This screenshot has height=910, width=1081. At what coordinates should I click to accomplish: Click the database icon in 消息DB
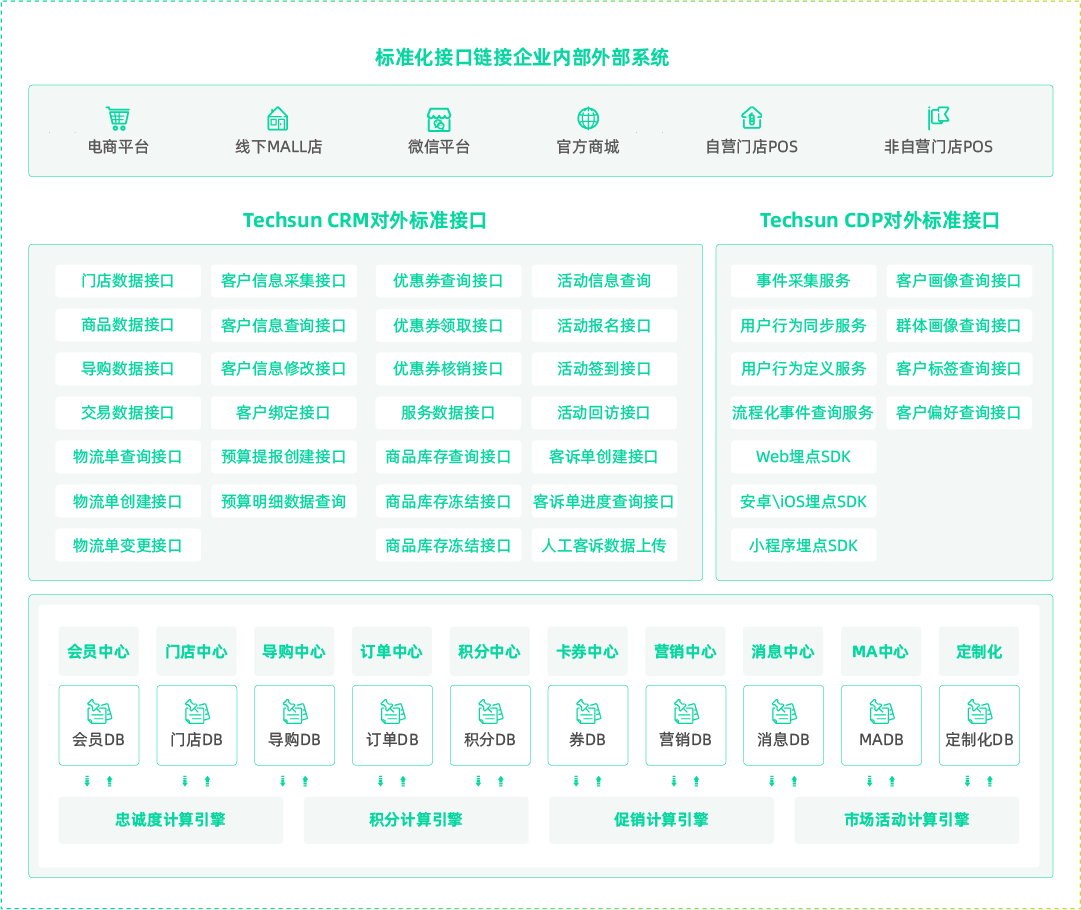click(784, 711)
